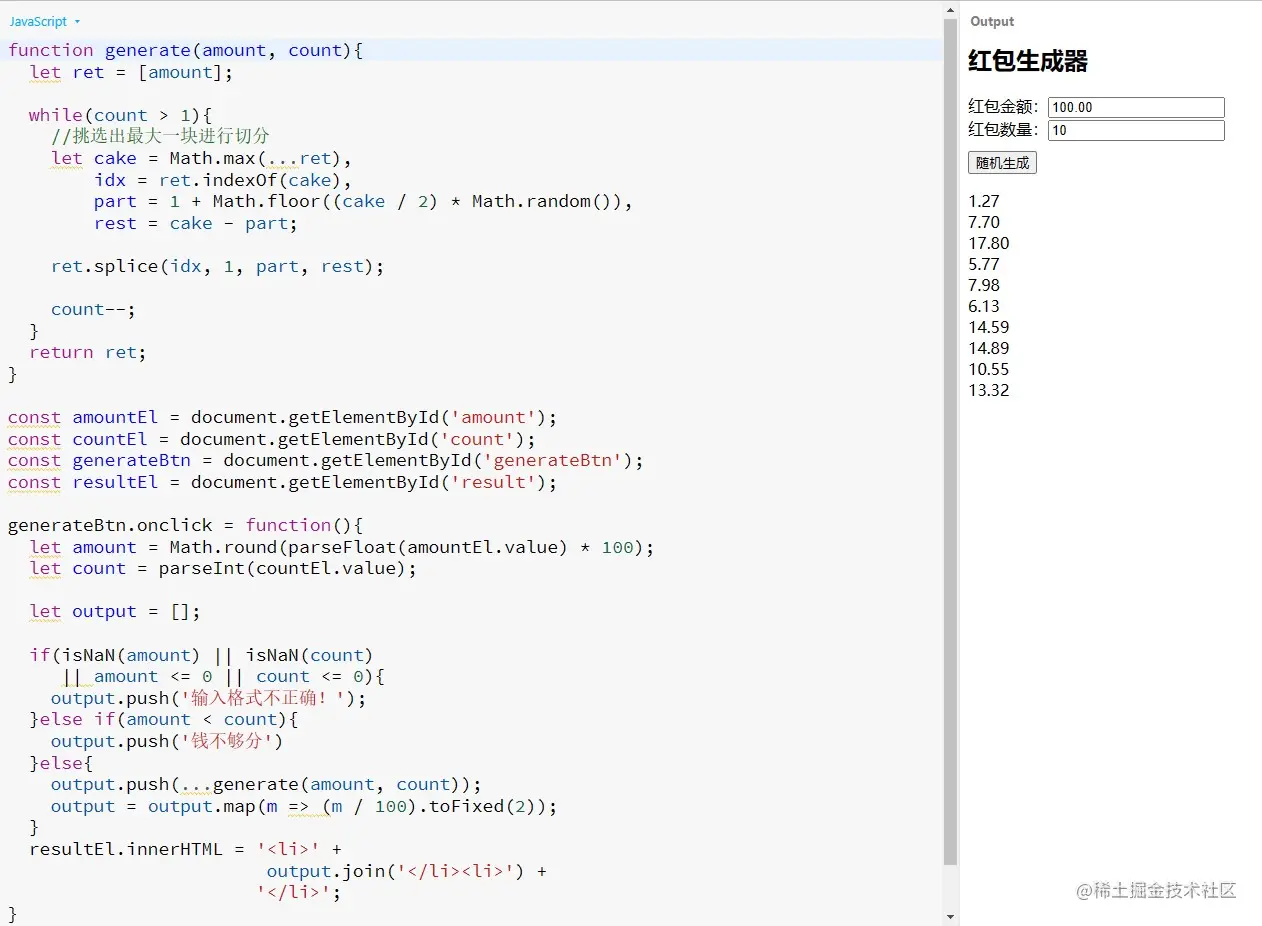Click result value 14.59

pos(989,327)
